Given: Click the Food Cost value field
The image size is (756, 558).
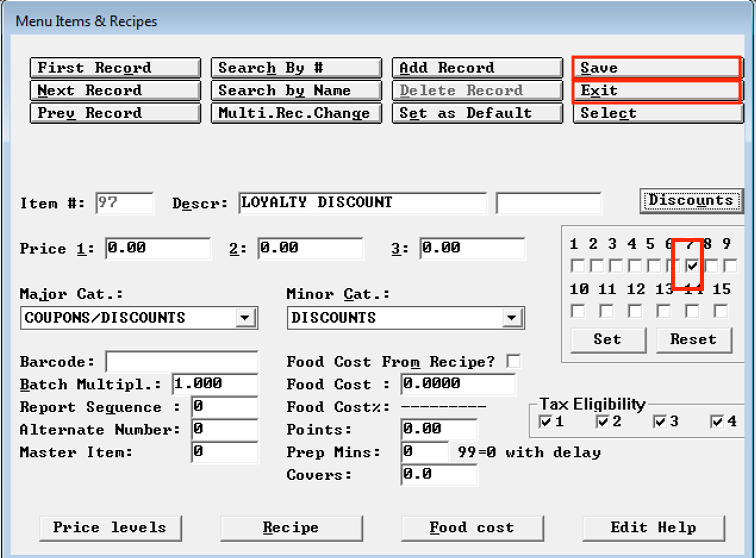Looking at the screenshot, I should pos(458,384).
